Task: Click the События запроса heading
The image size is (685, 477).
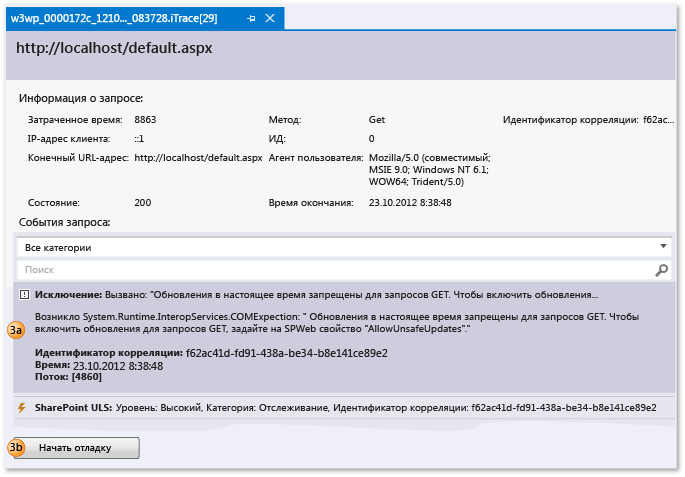Action: tap(64, 222)
